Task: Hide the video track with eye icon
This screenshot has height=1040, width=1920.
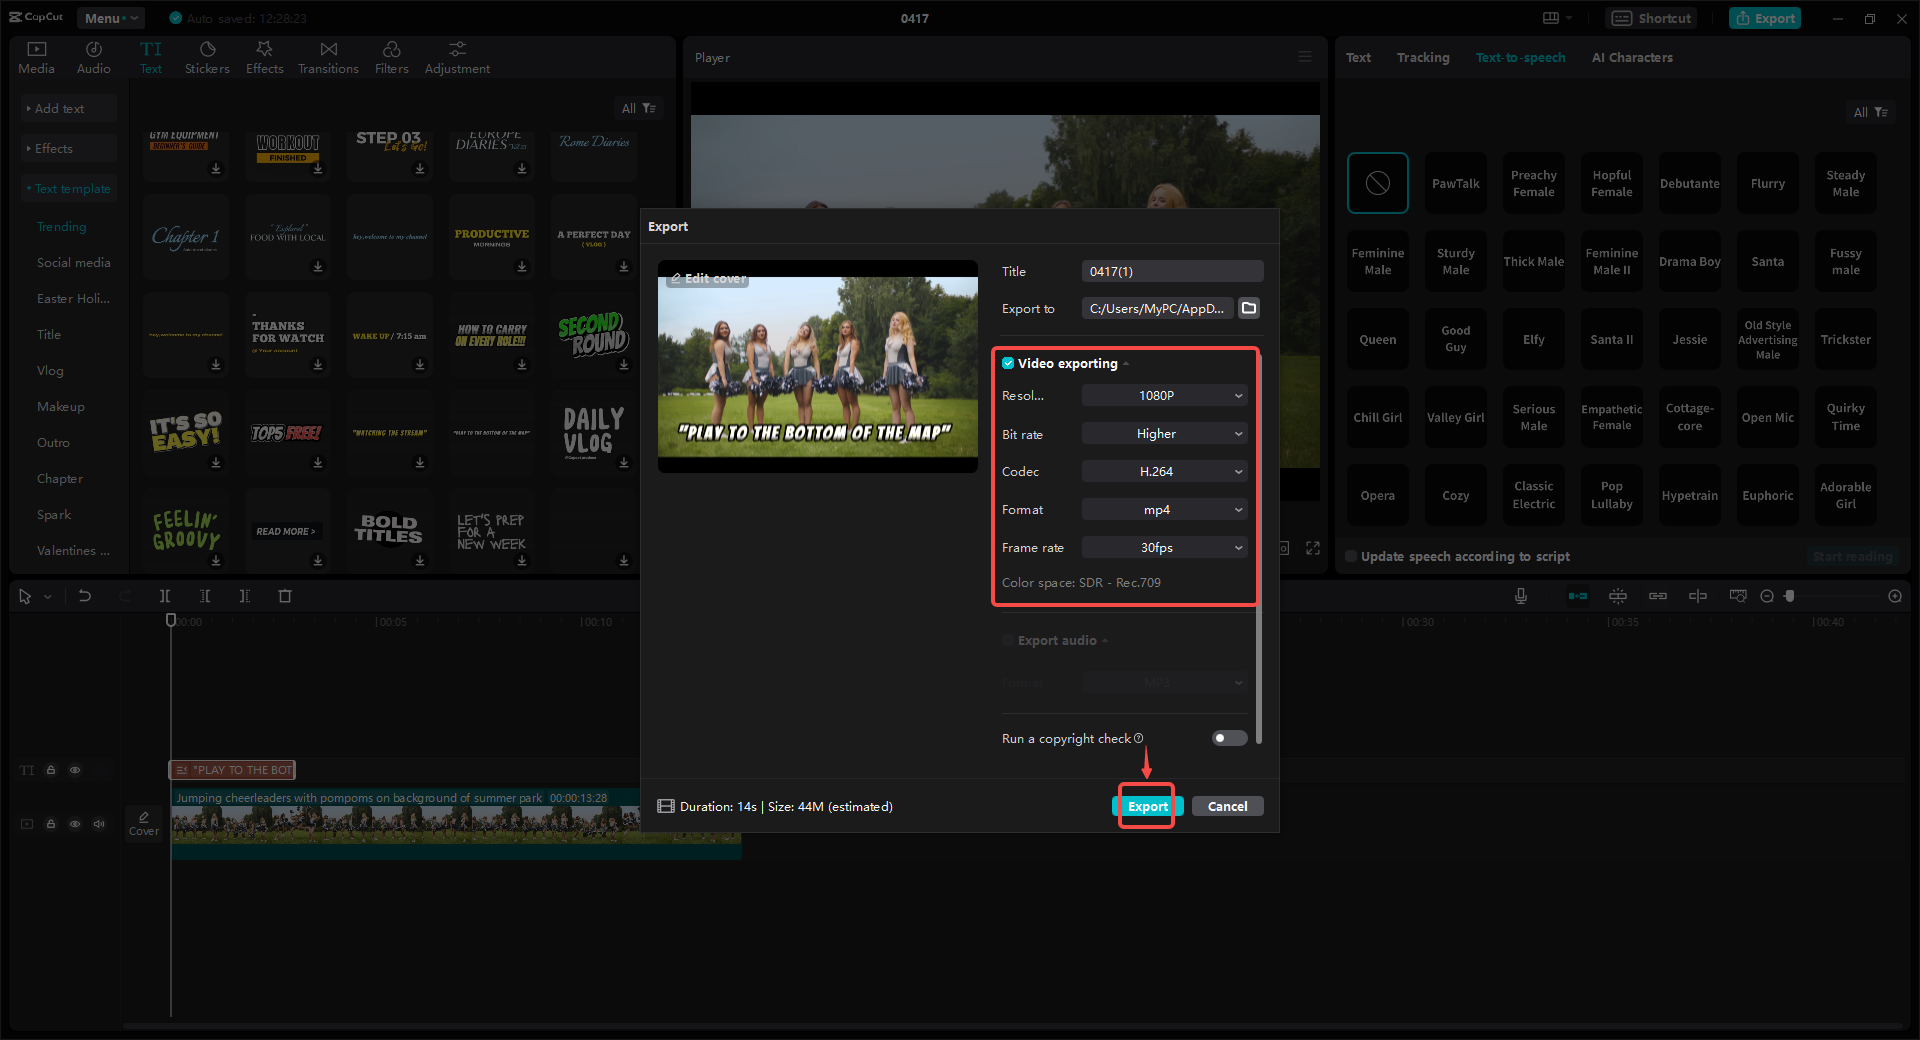Action: pos(75,824)
